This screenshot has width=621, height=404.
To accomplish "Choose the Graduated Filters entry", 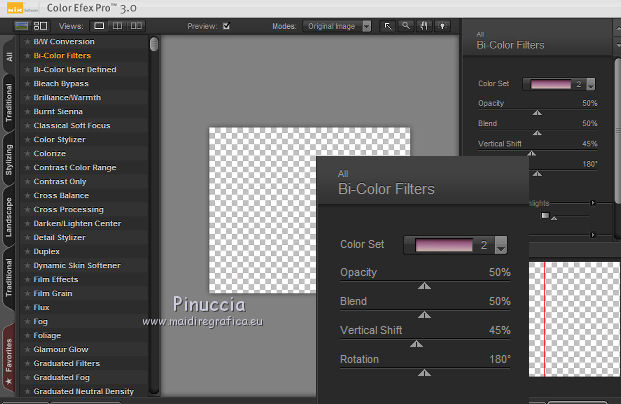I will coord(66,363).
